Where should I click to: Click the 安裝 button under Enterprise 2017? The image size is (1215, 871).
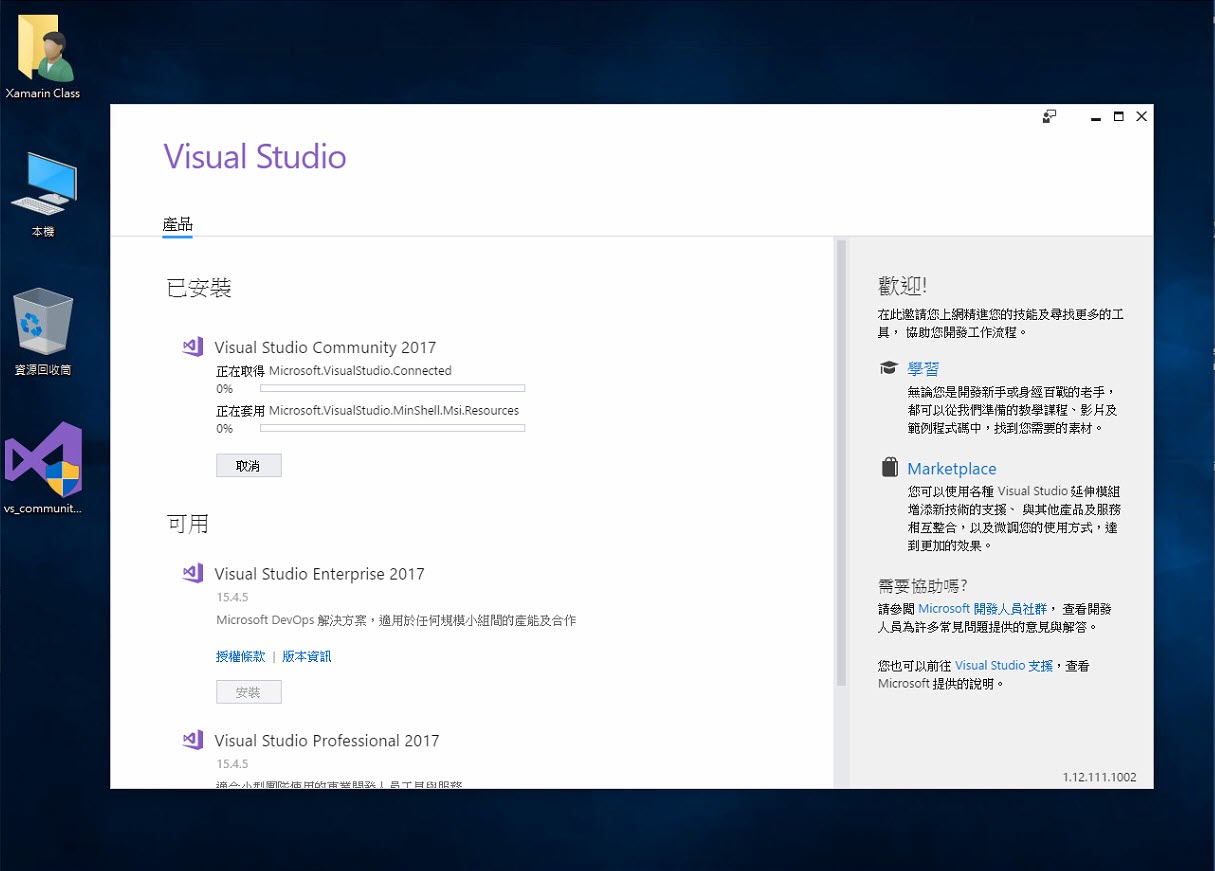[249, 692]
